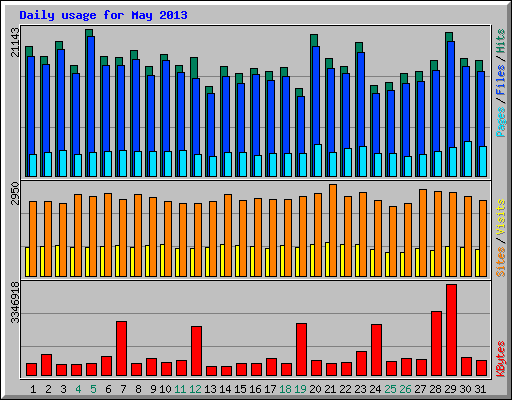Click day label 13 on the axis
This screenshot has width=512, height=400.
point(210,389)
